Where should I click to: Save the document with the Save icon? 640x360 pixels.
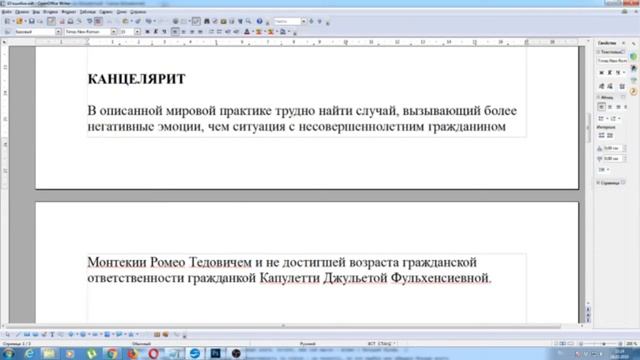pyautogui.click(x=31, y=21)
